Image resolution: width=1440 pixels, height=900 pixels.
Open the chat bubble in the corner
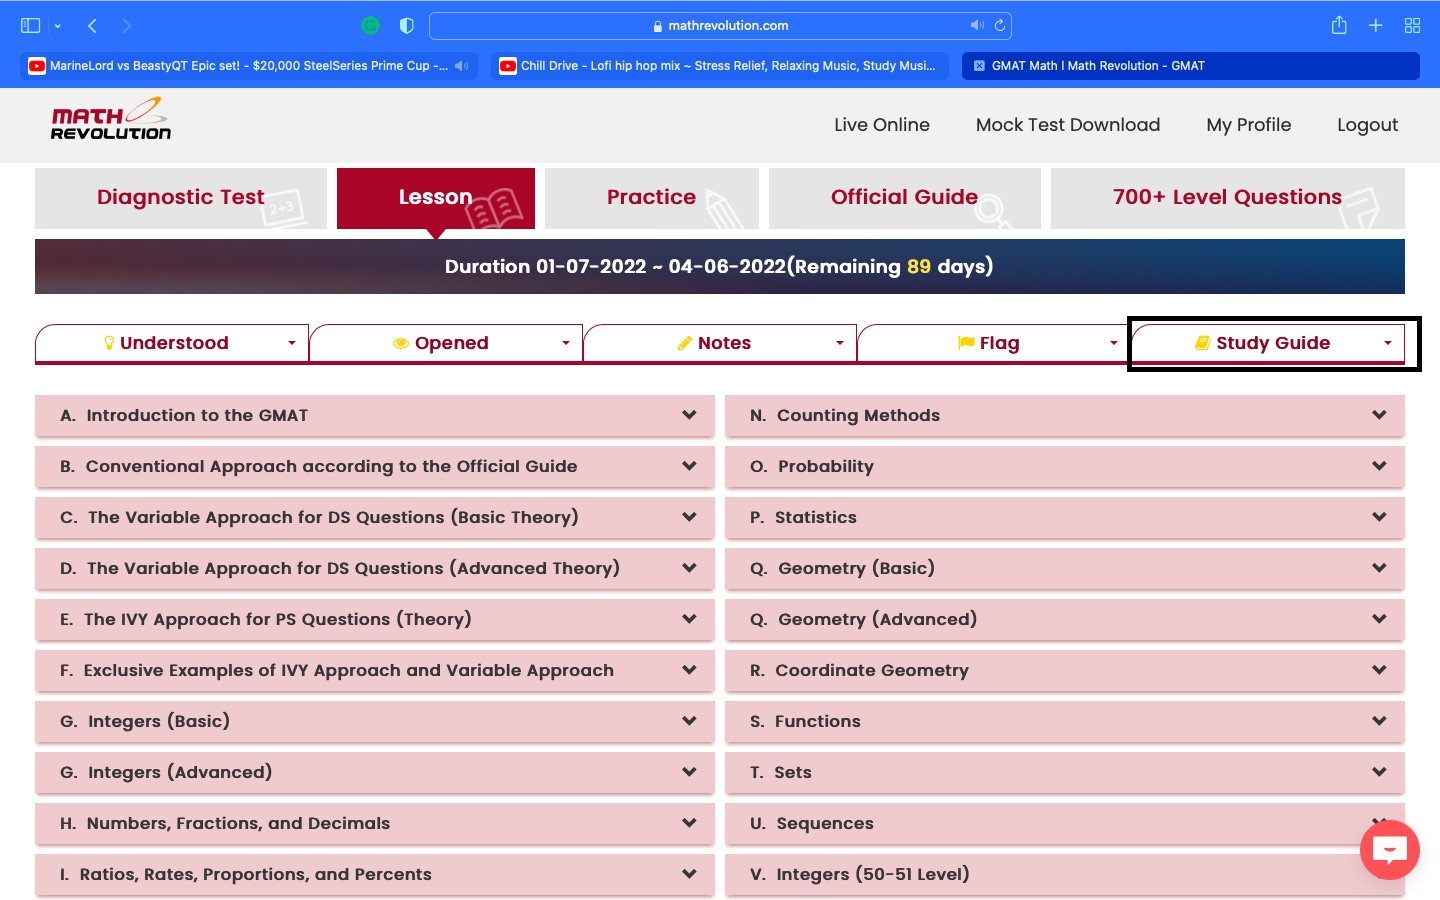click(x=1389, y=850)
